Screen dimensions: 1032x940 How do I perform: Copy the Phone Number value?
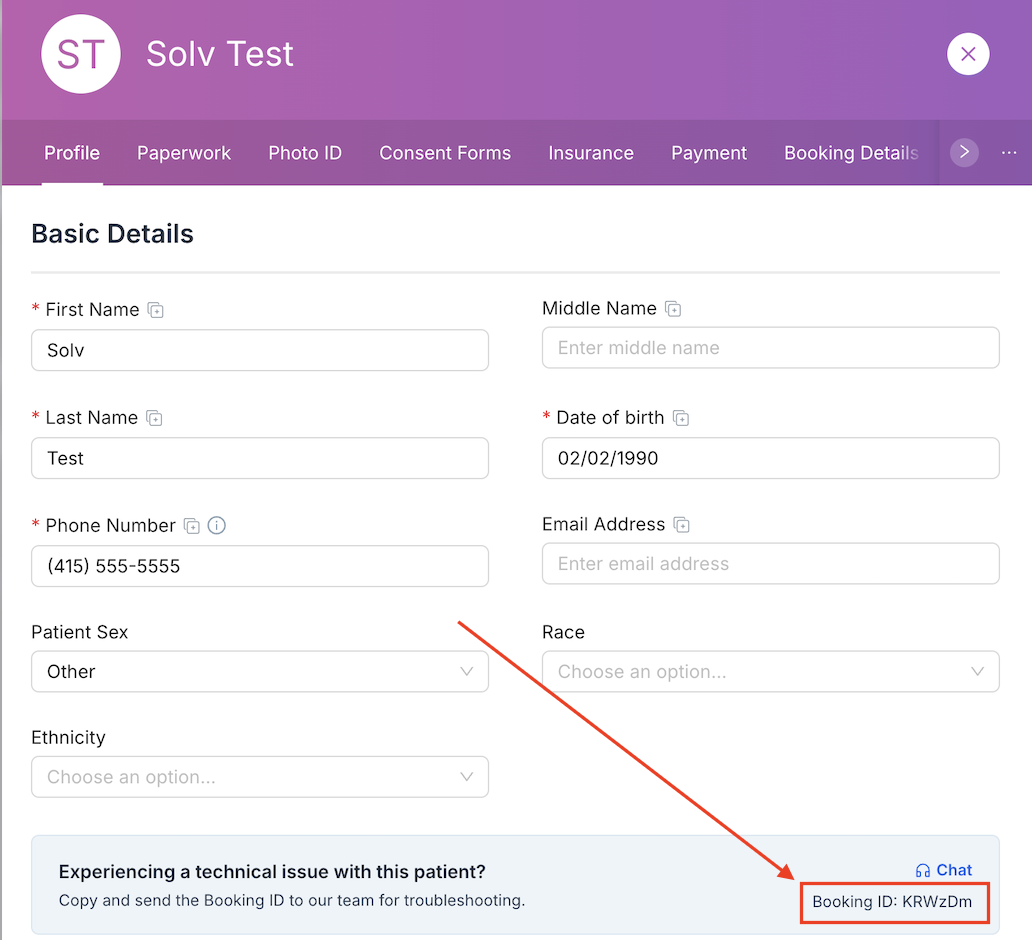click(192, 526)
